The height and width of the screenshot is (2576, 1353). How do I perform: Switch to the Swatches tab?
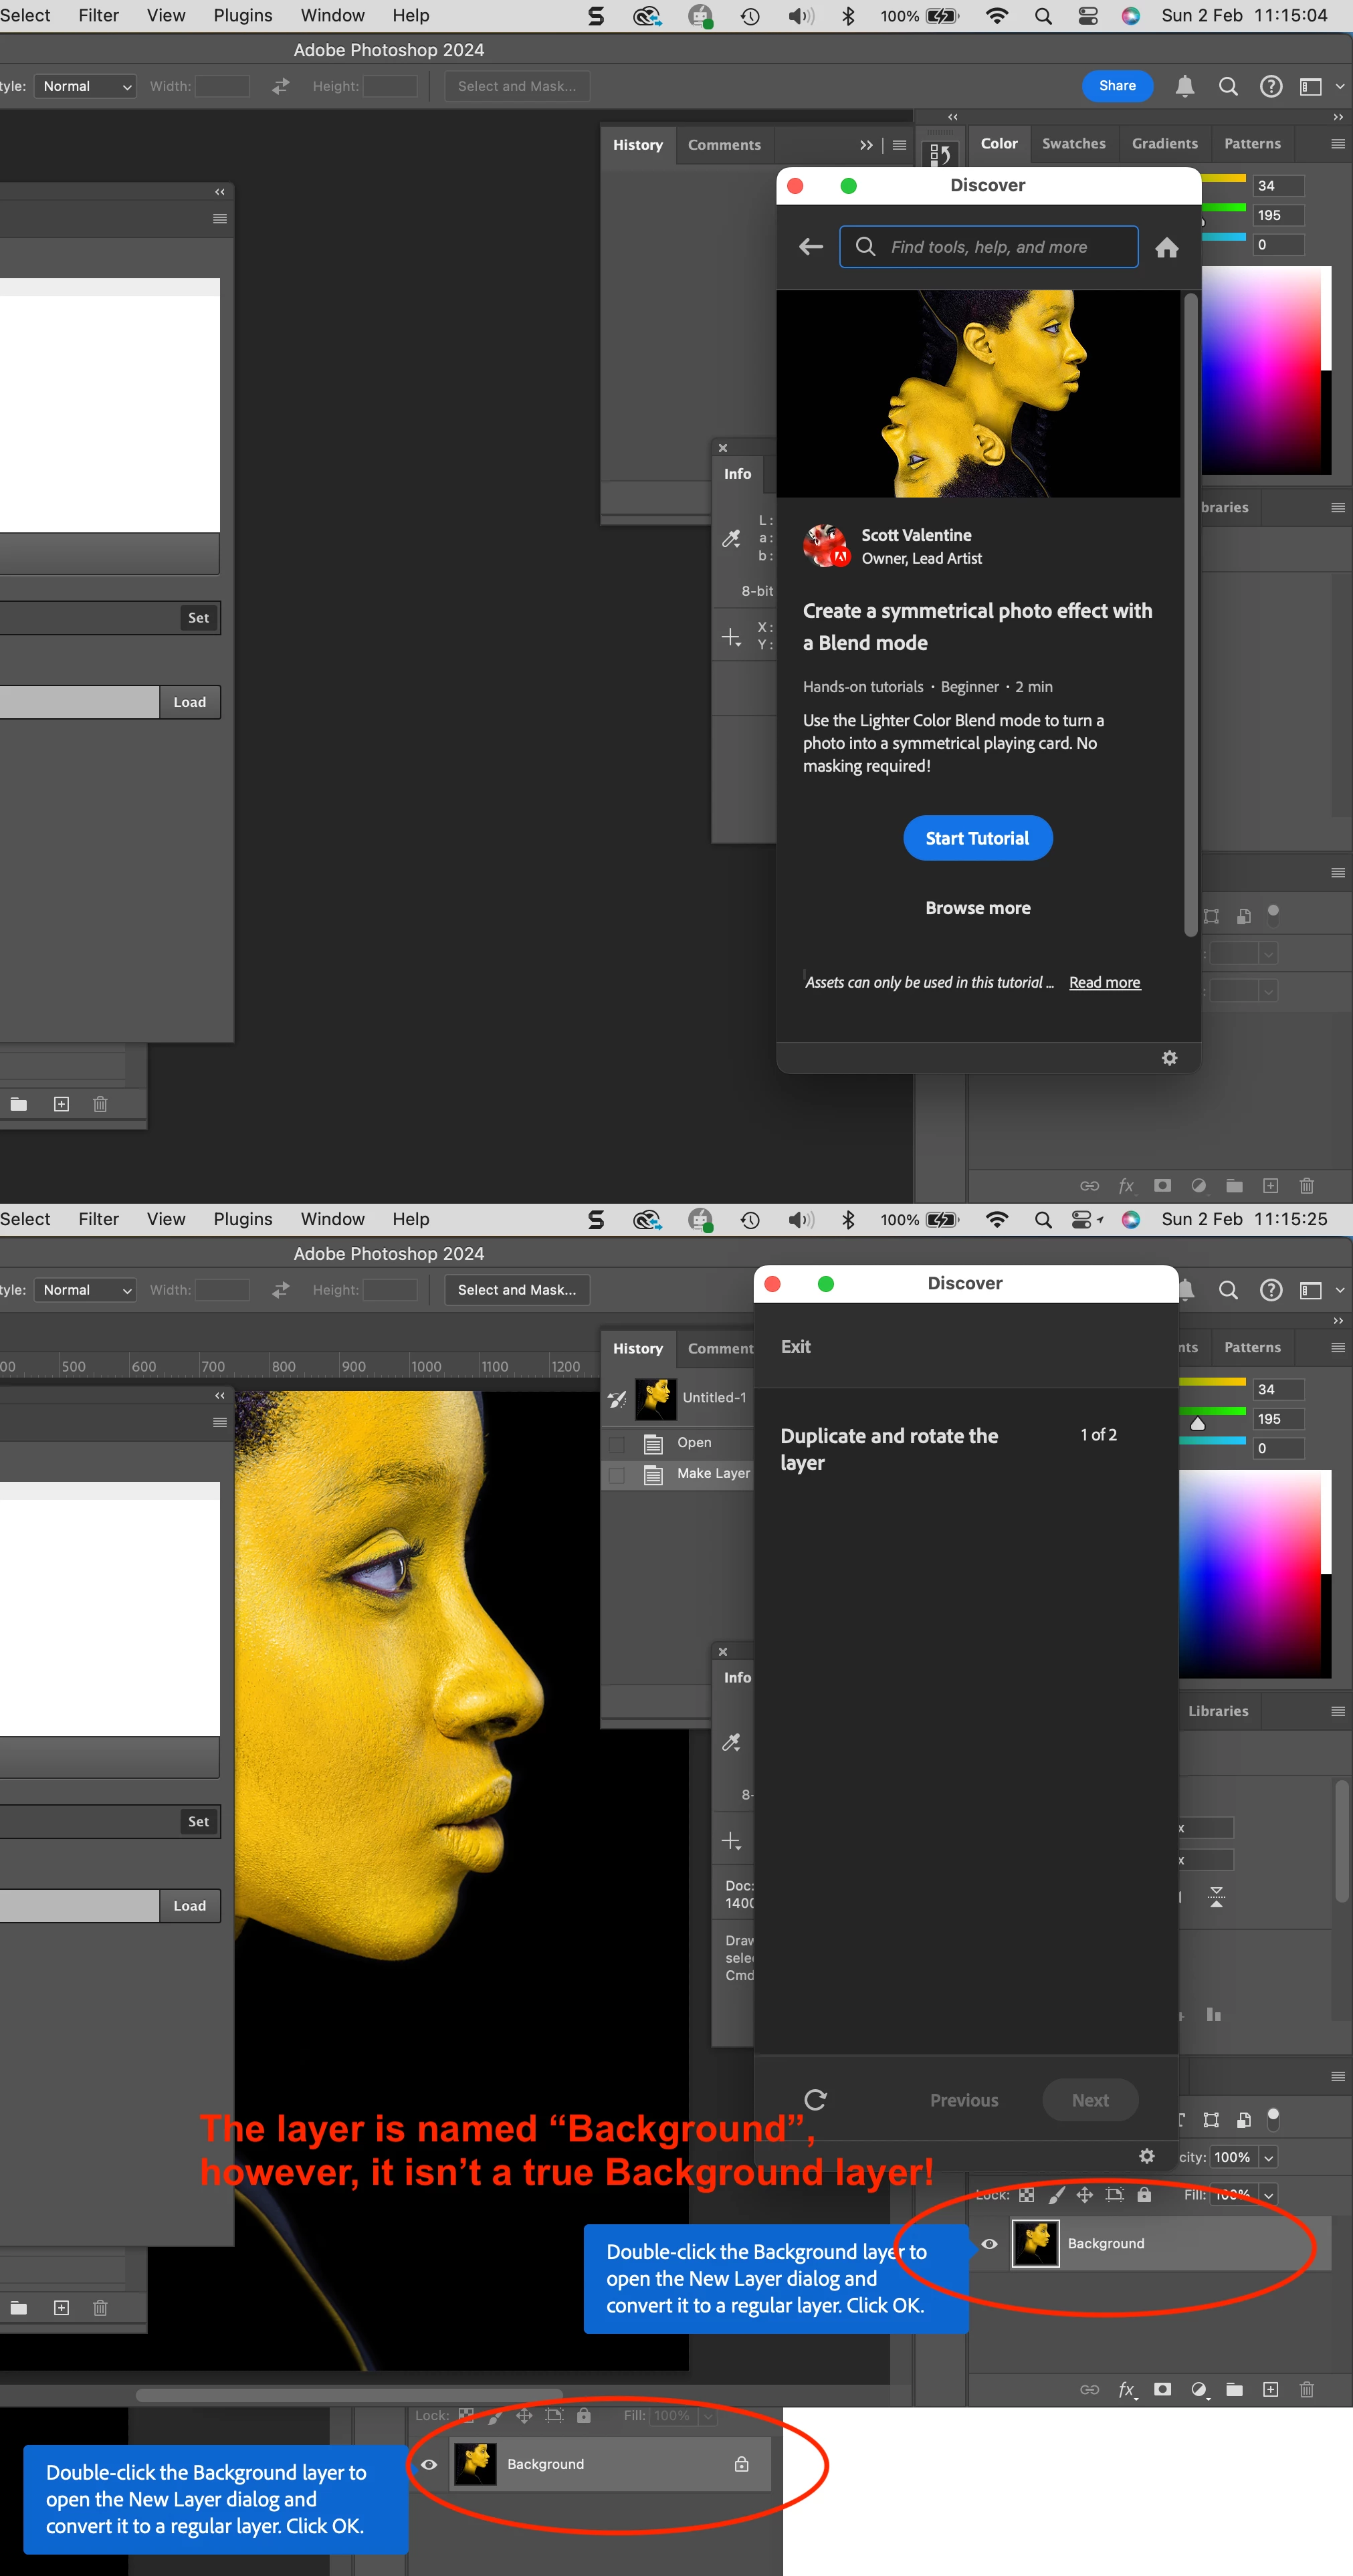tap(1073, 144)
